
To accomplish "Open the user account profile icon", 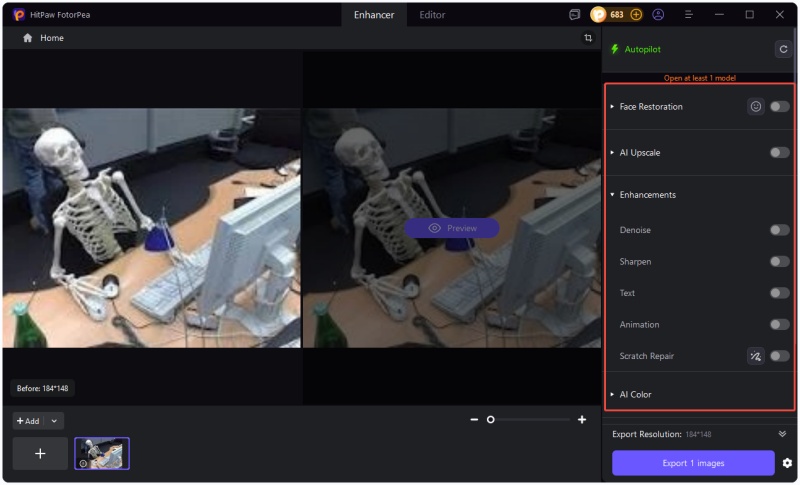I will pyautogui.click(x=658, y=15).
